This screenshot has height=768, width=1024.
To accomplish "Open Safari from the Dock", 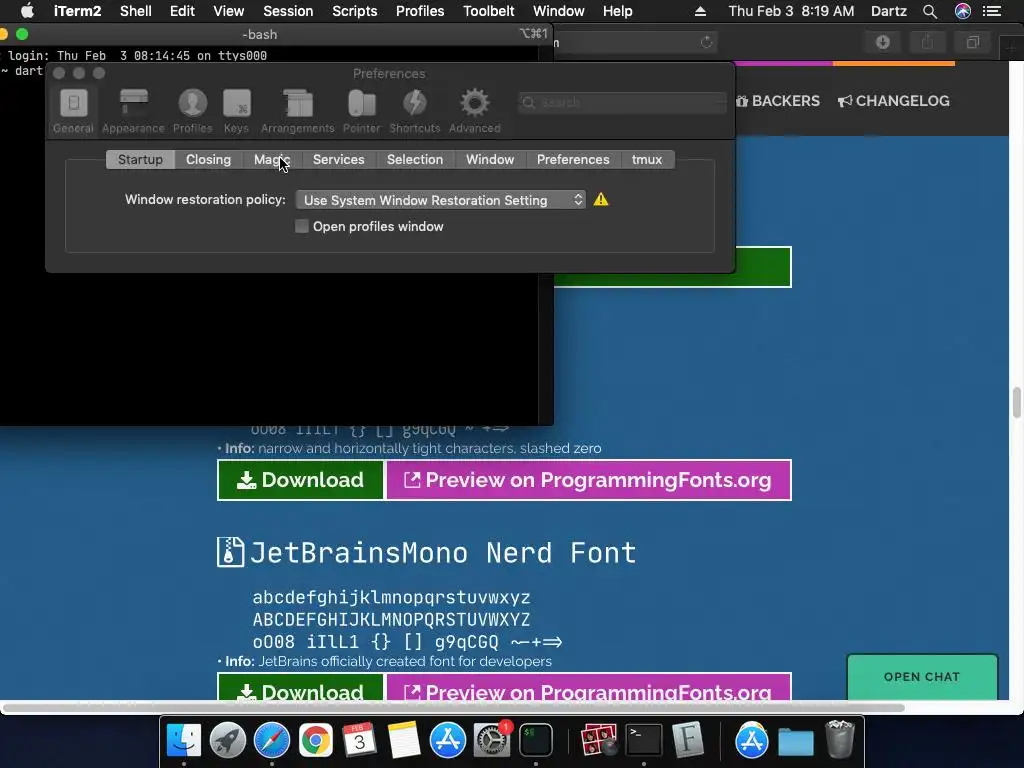I will 272,740.
